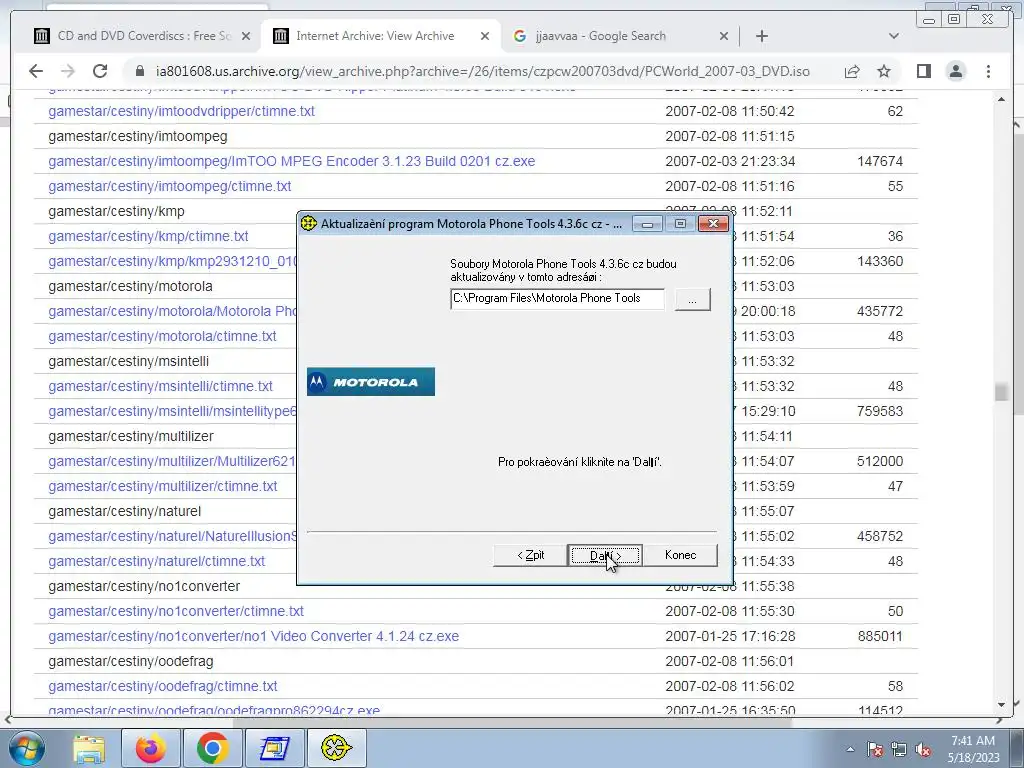The image size is (1024, 768).
Task: Open the folder browse button with three dots
Action: coord(692,300)
